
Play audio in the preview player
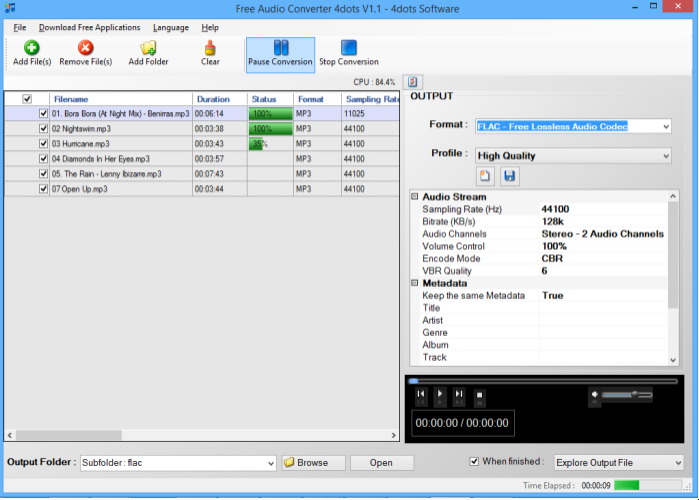pos(440,394)
